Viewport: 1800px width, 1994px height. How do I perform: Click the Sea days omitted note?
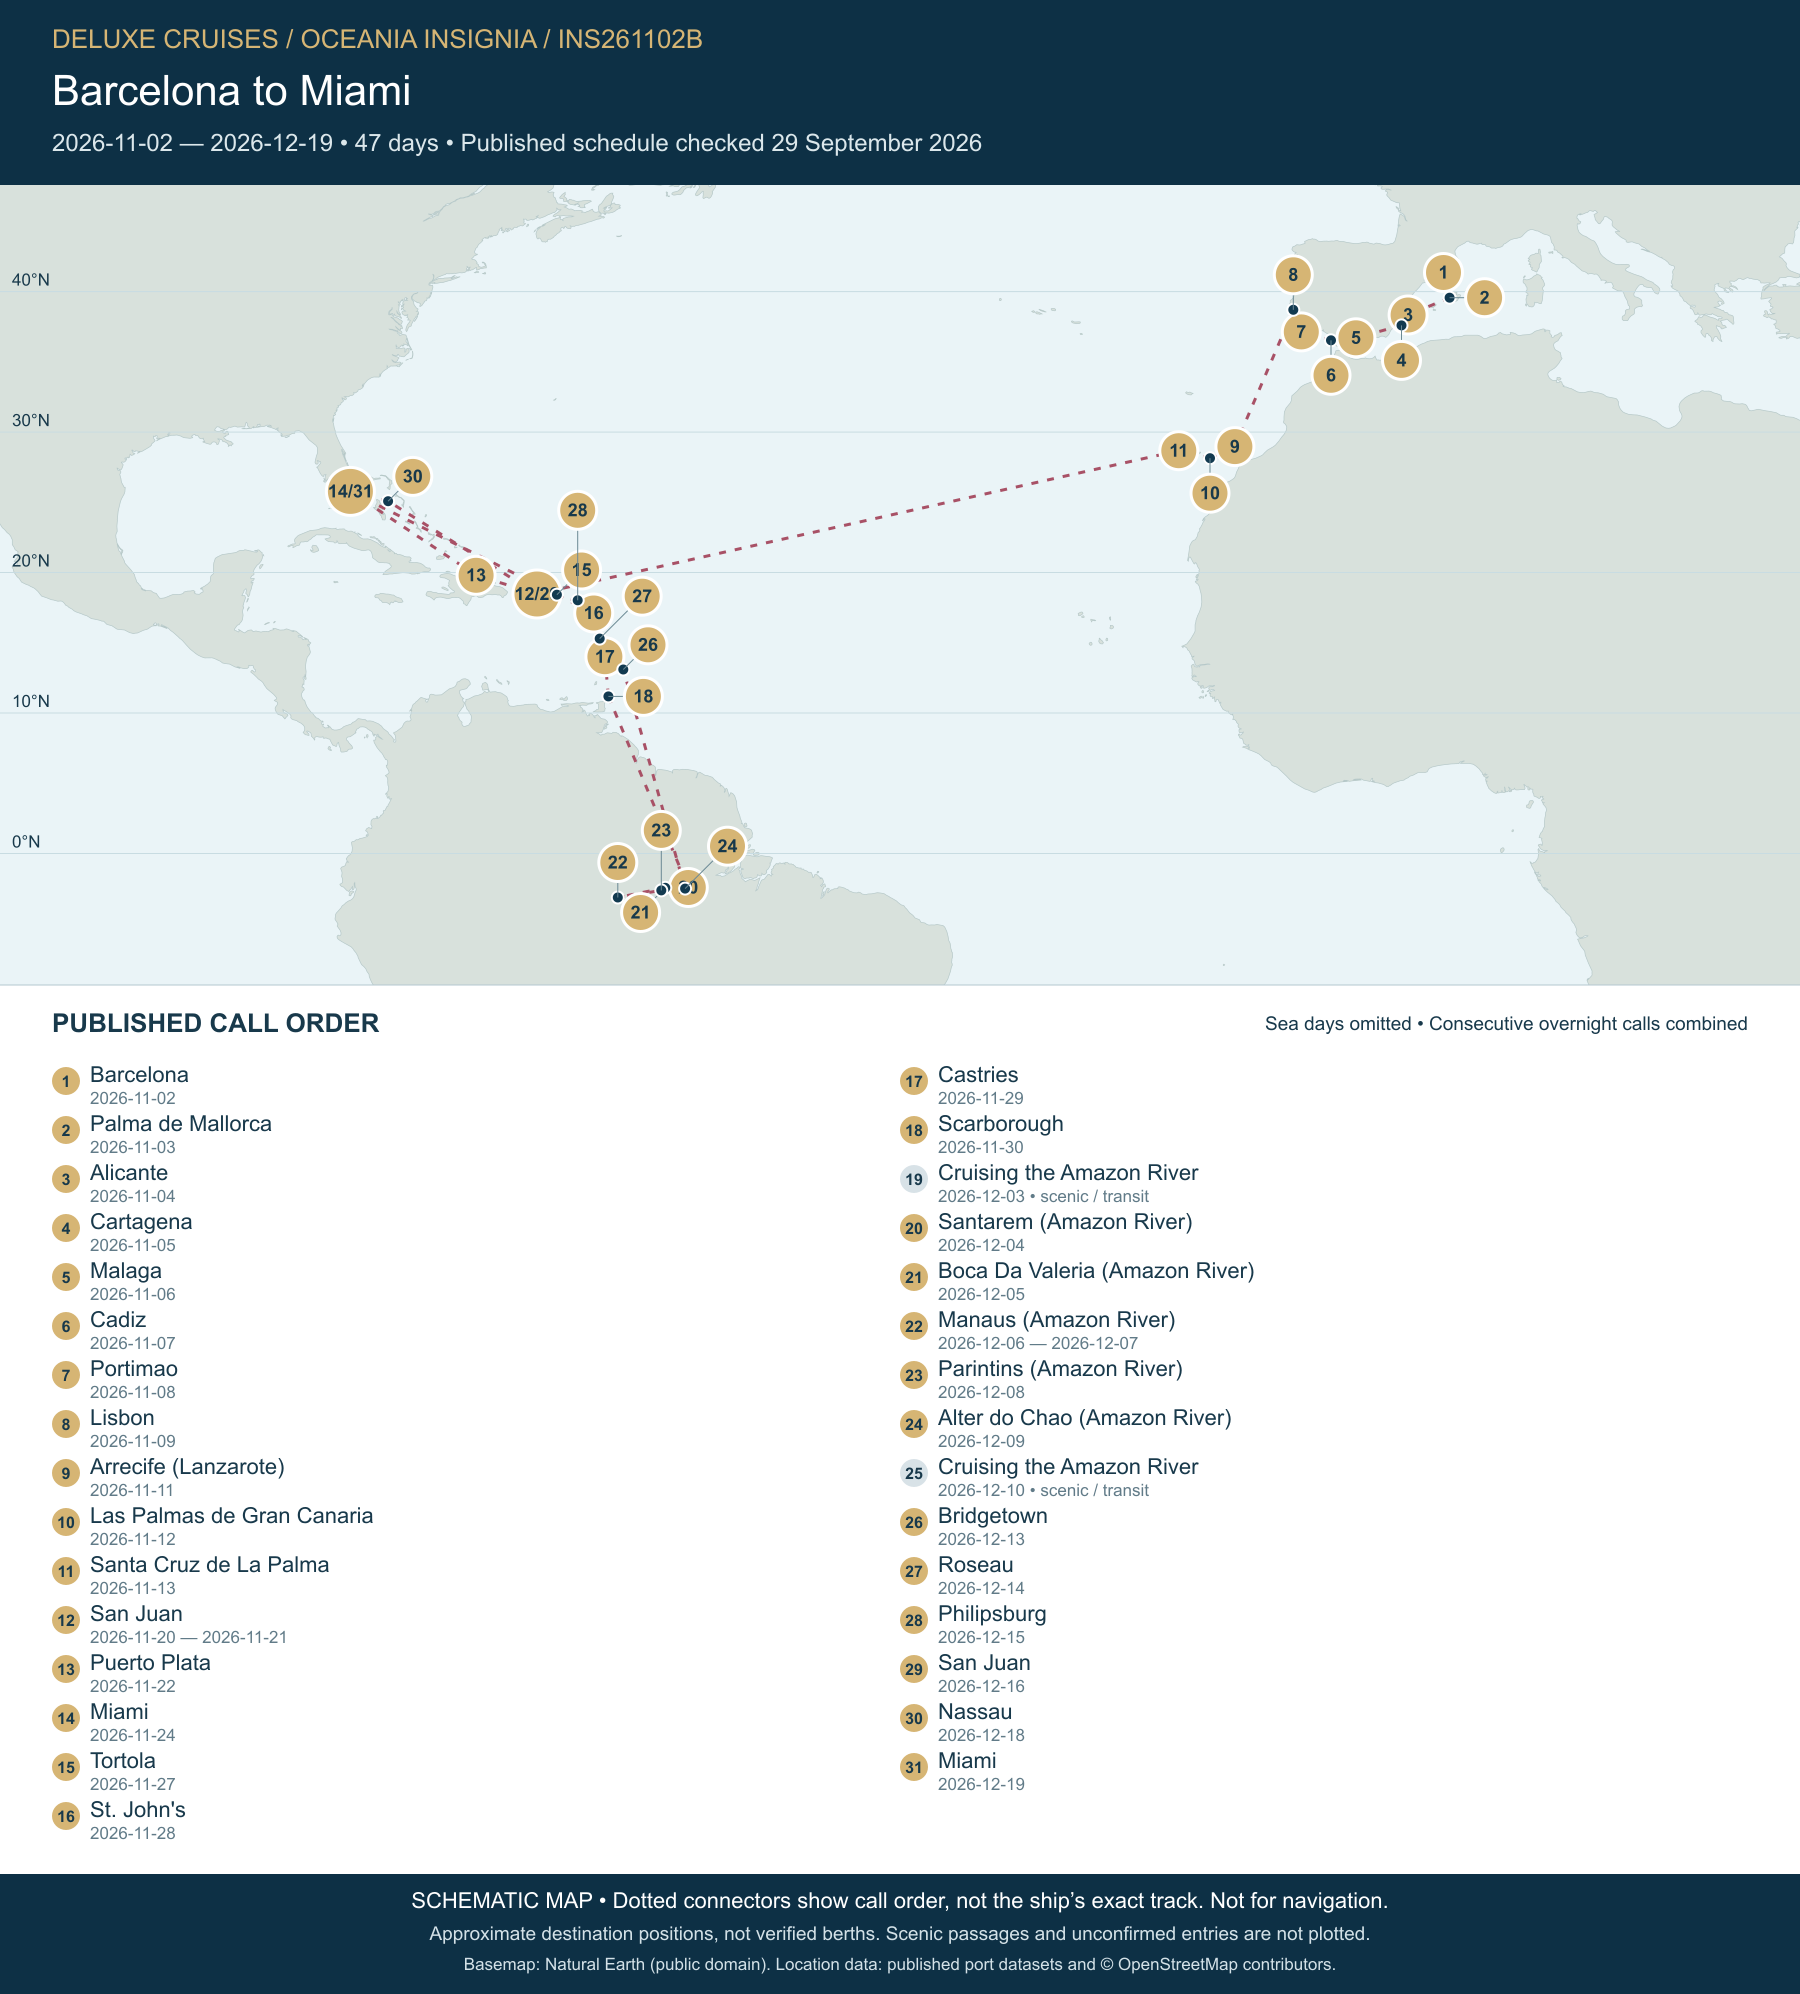tap(1506, 1024)
